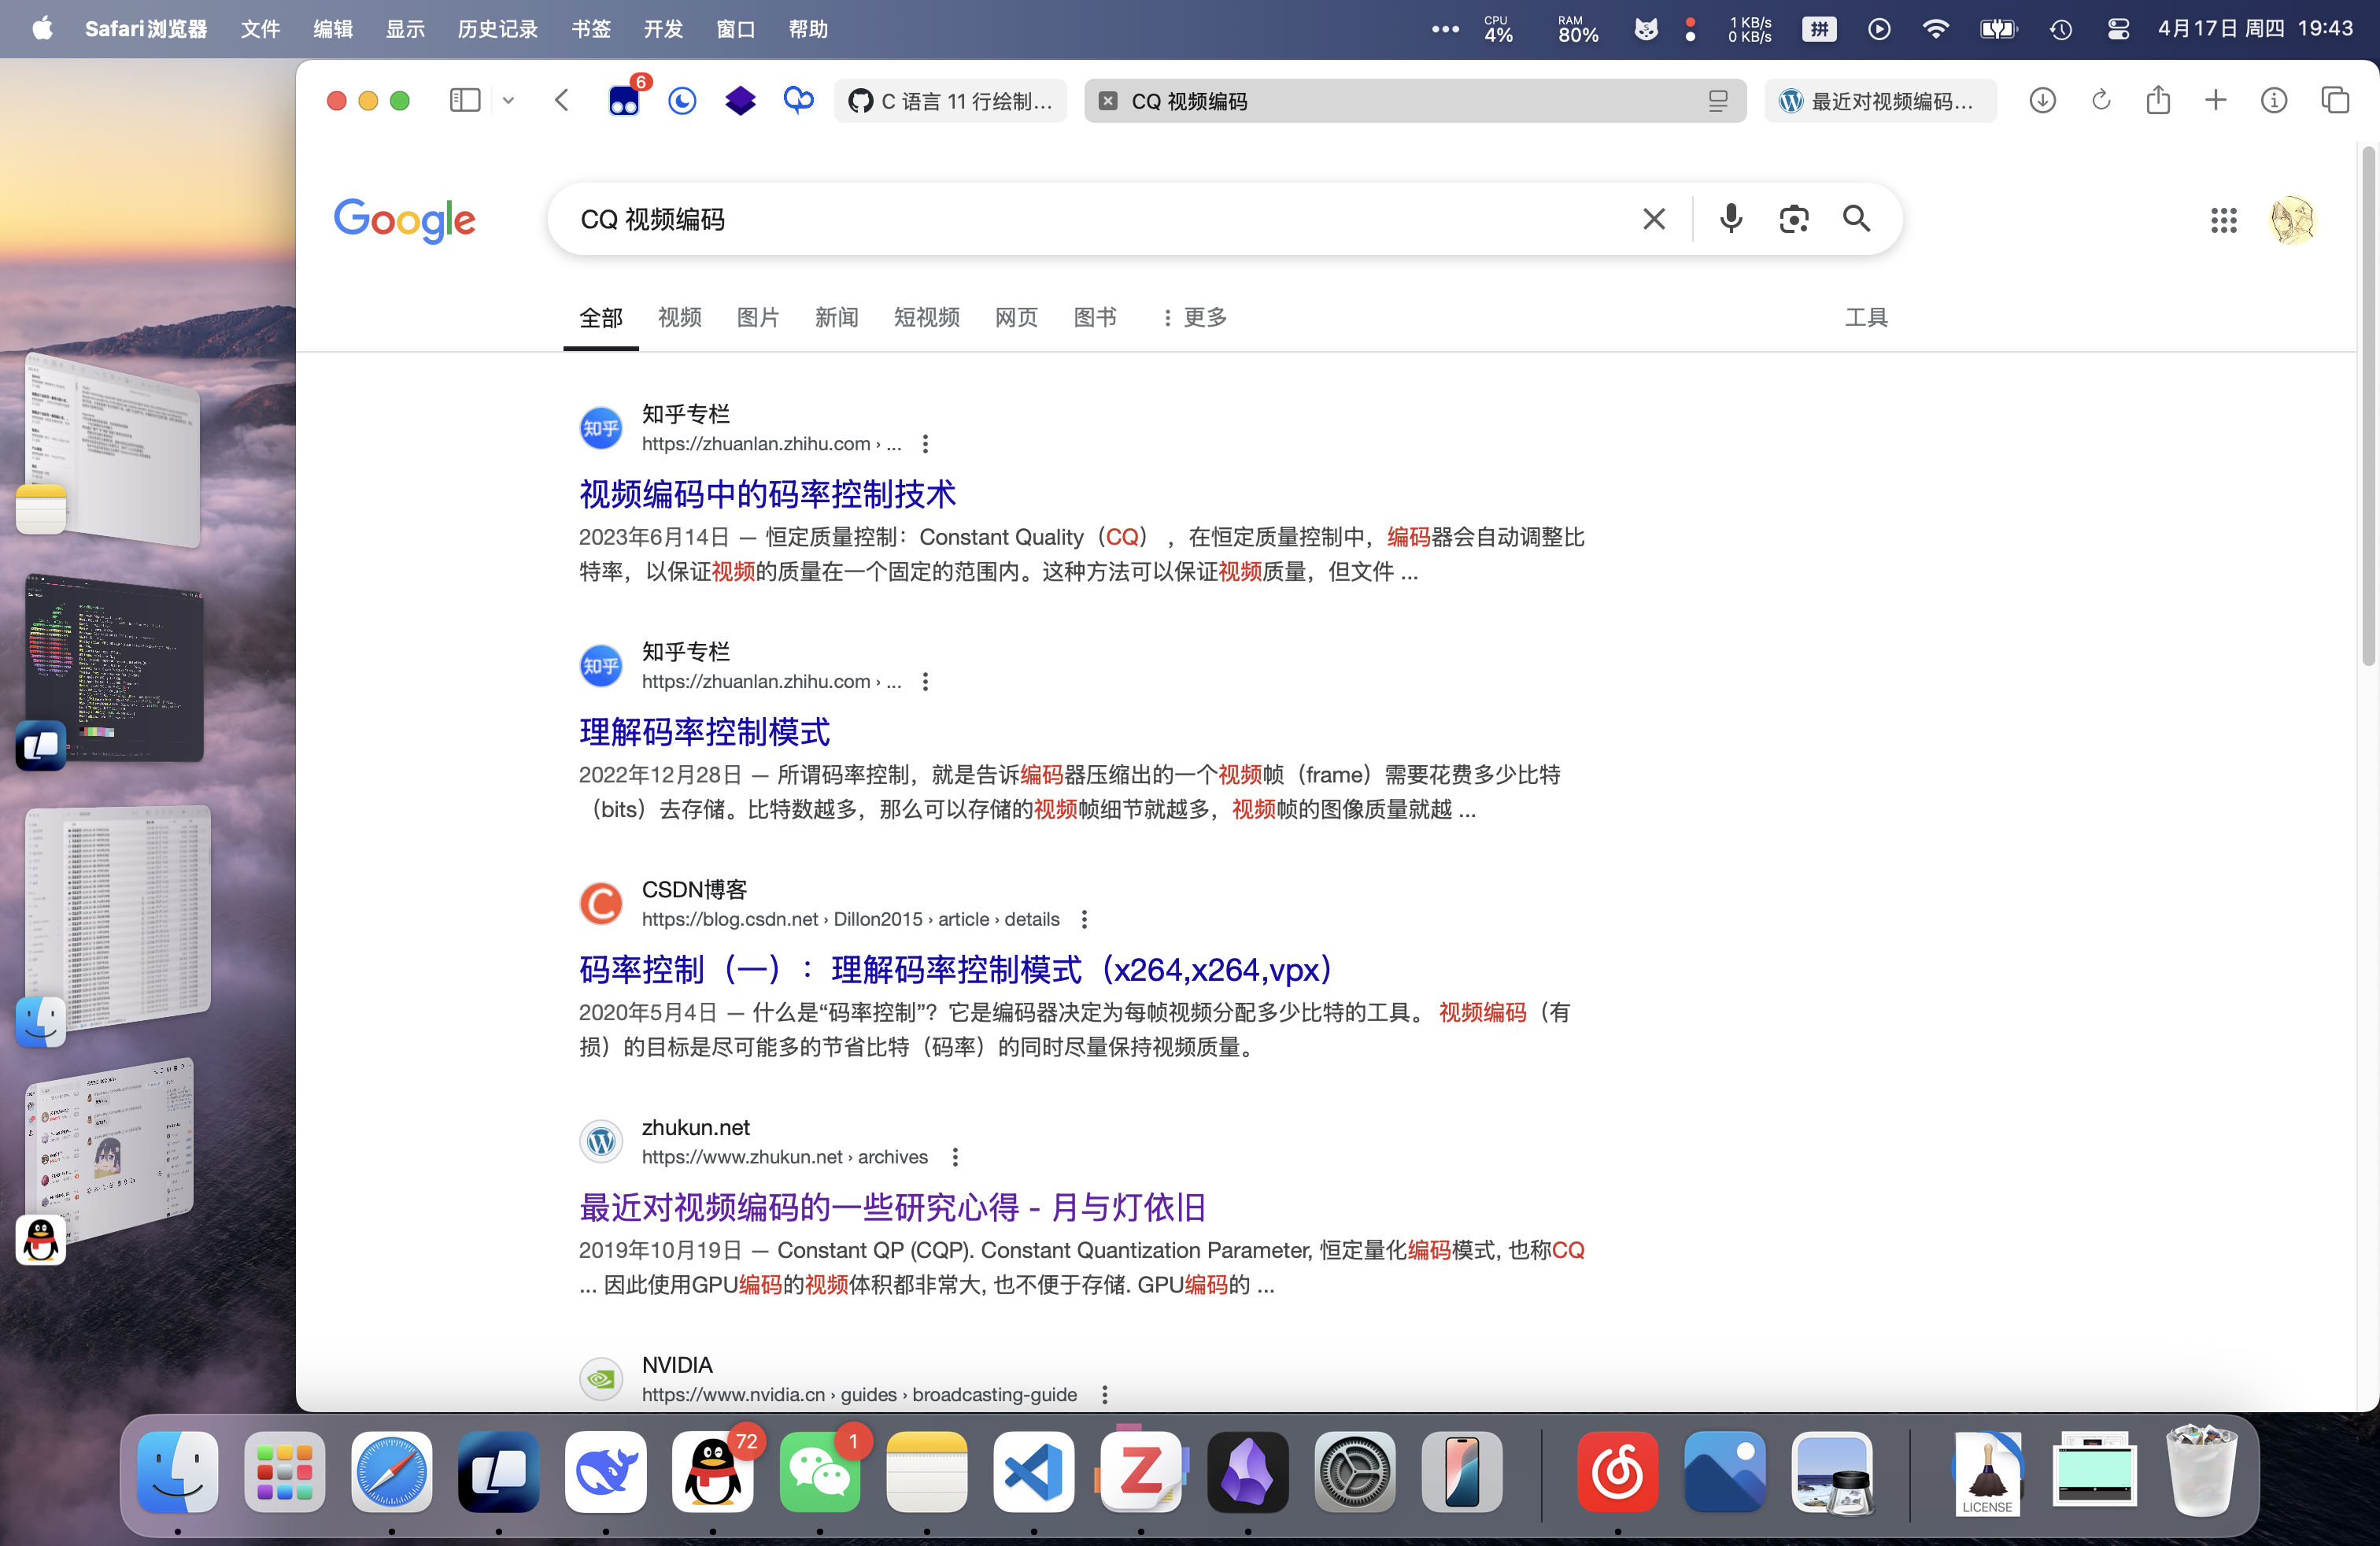Open the Google apps grid

[2223, 220]
